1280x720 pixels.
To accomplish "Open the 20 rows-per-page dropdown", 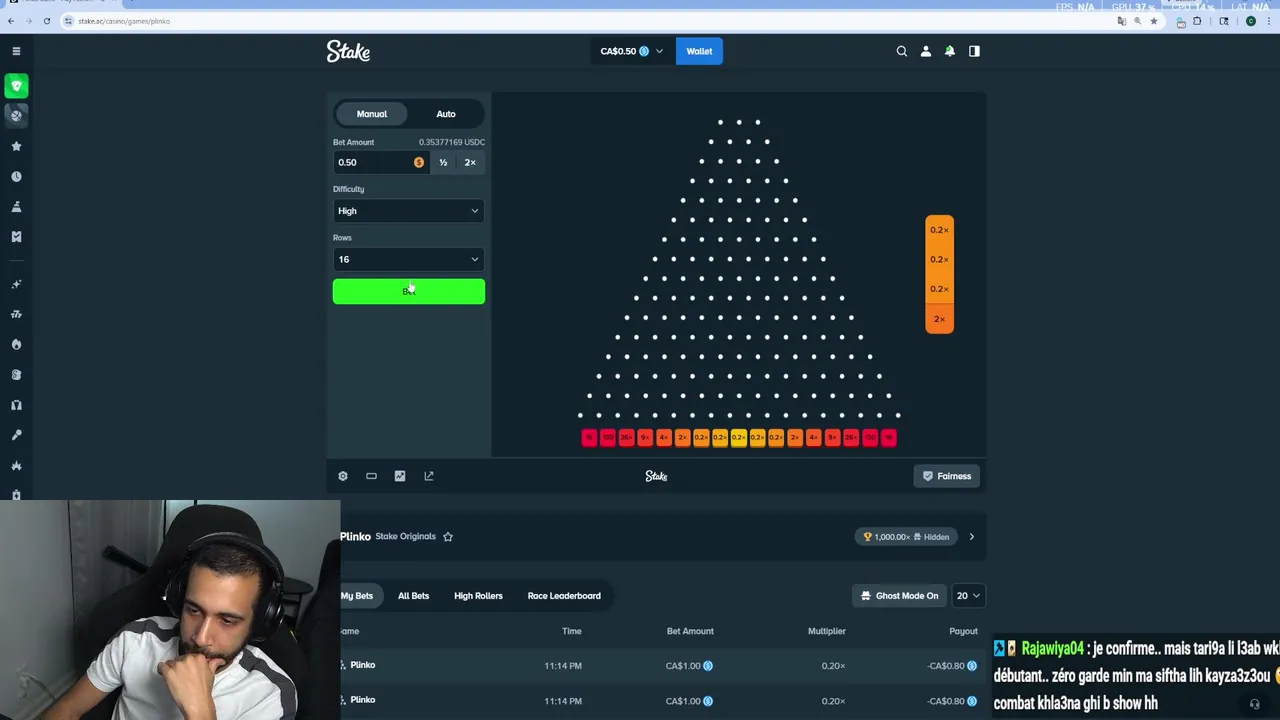I will pos(968,596).
